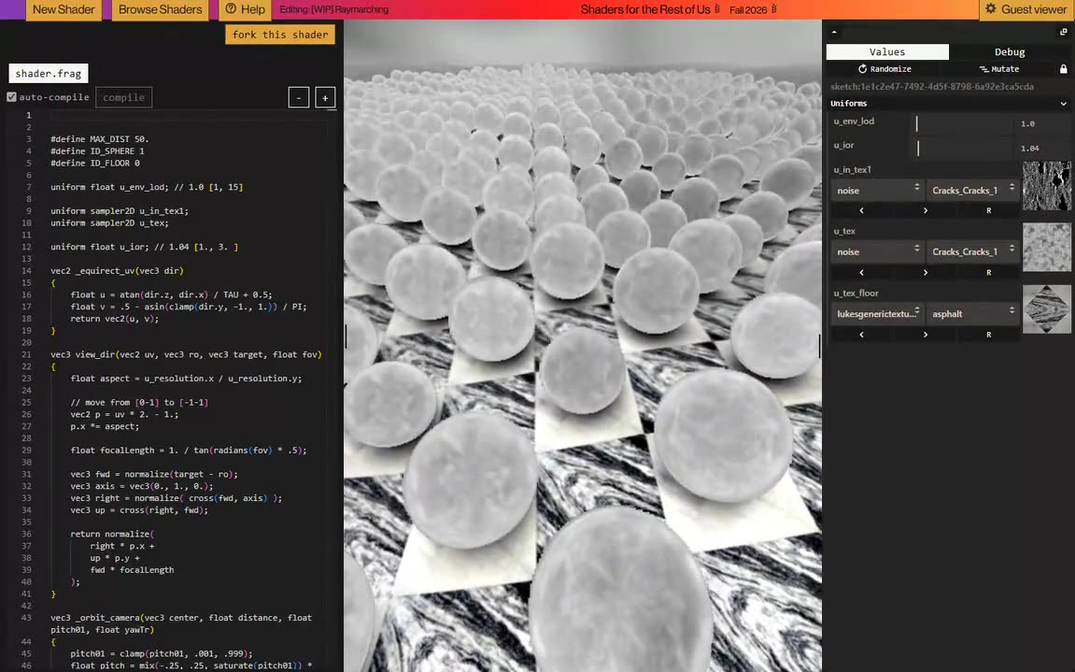Select previous texture for u_in_tex1
1075x672 pixels.
[x=862, y=211]
